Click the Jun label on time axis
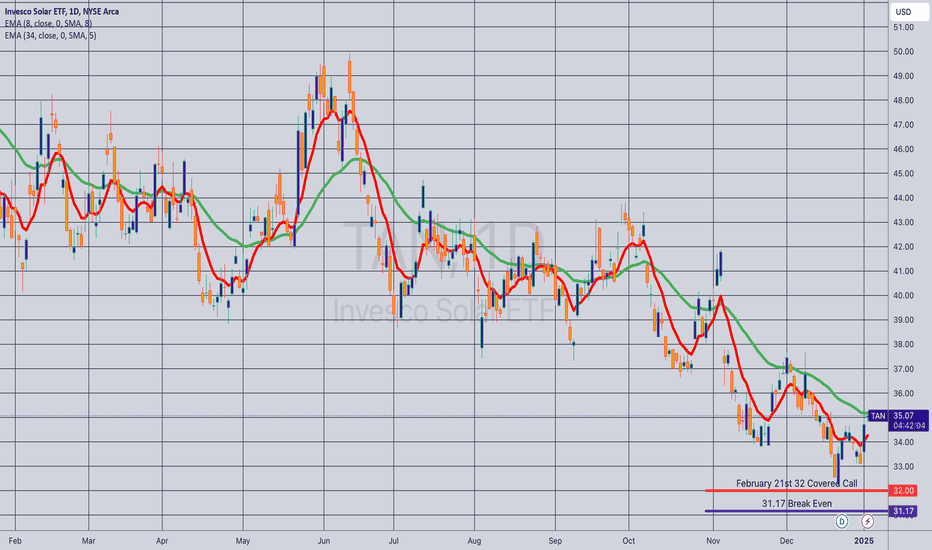 pos(324,541)
